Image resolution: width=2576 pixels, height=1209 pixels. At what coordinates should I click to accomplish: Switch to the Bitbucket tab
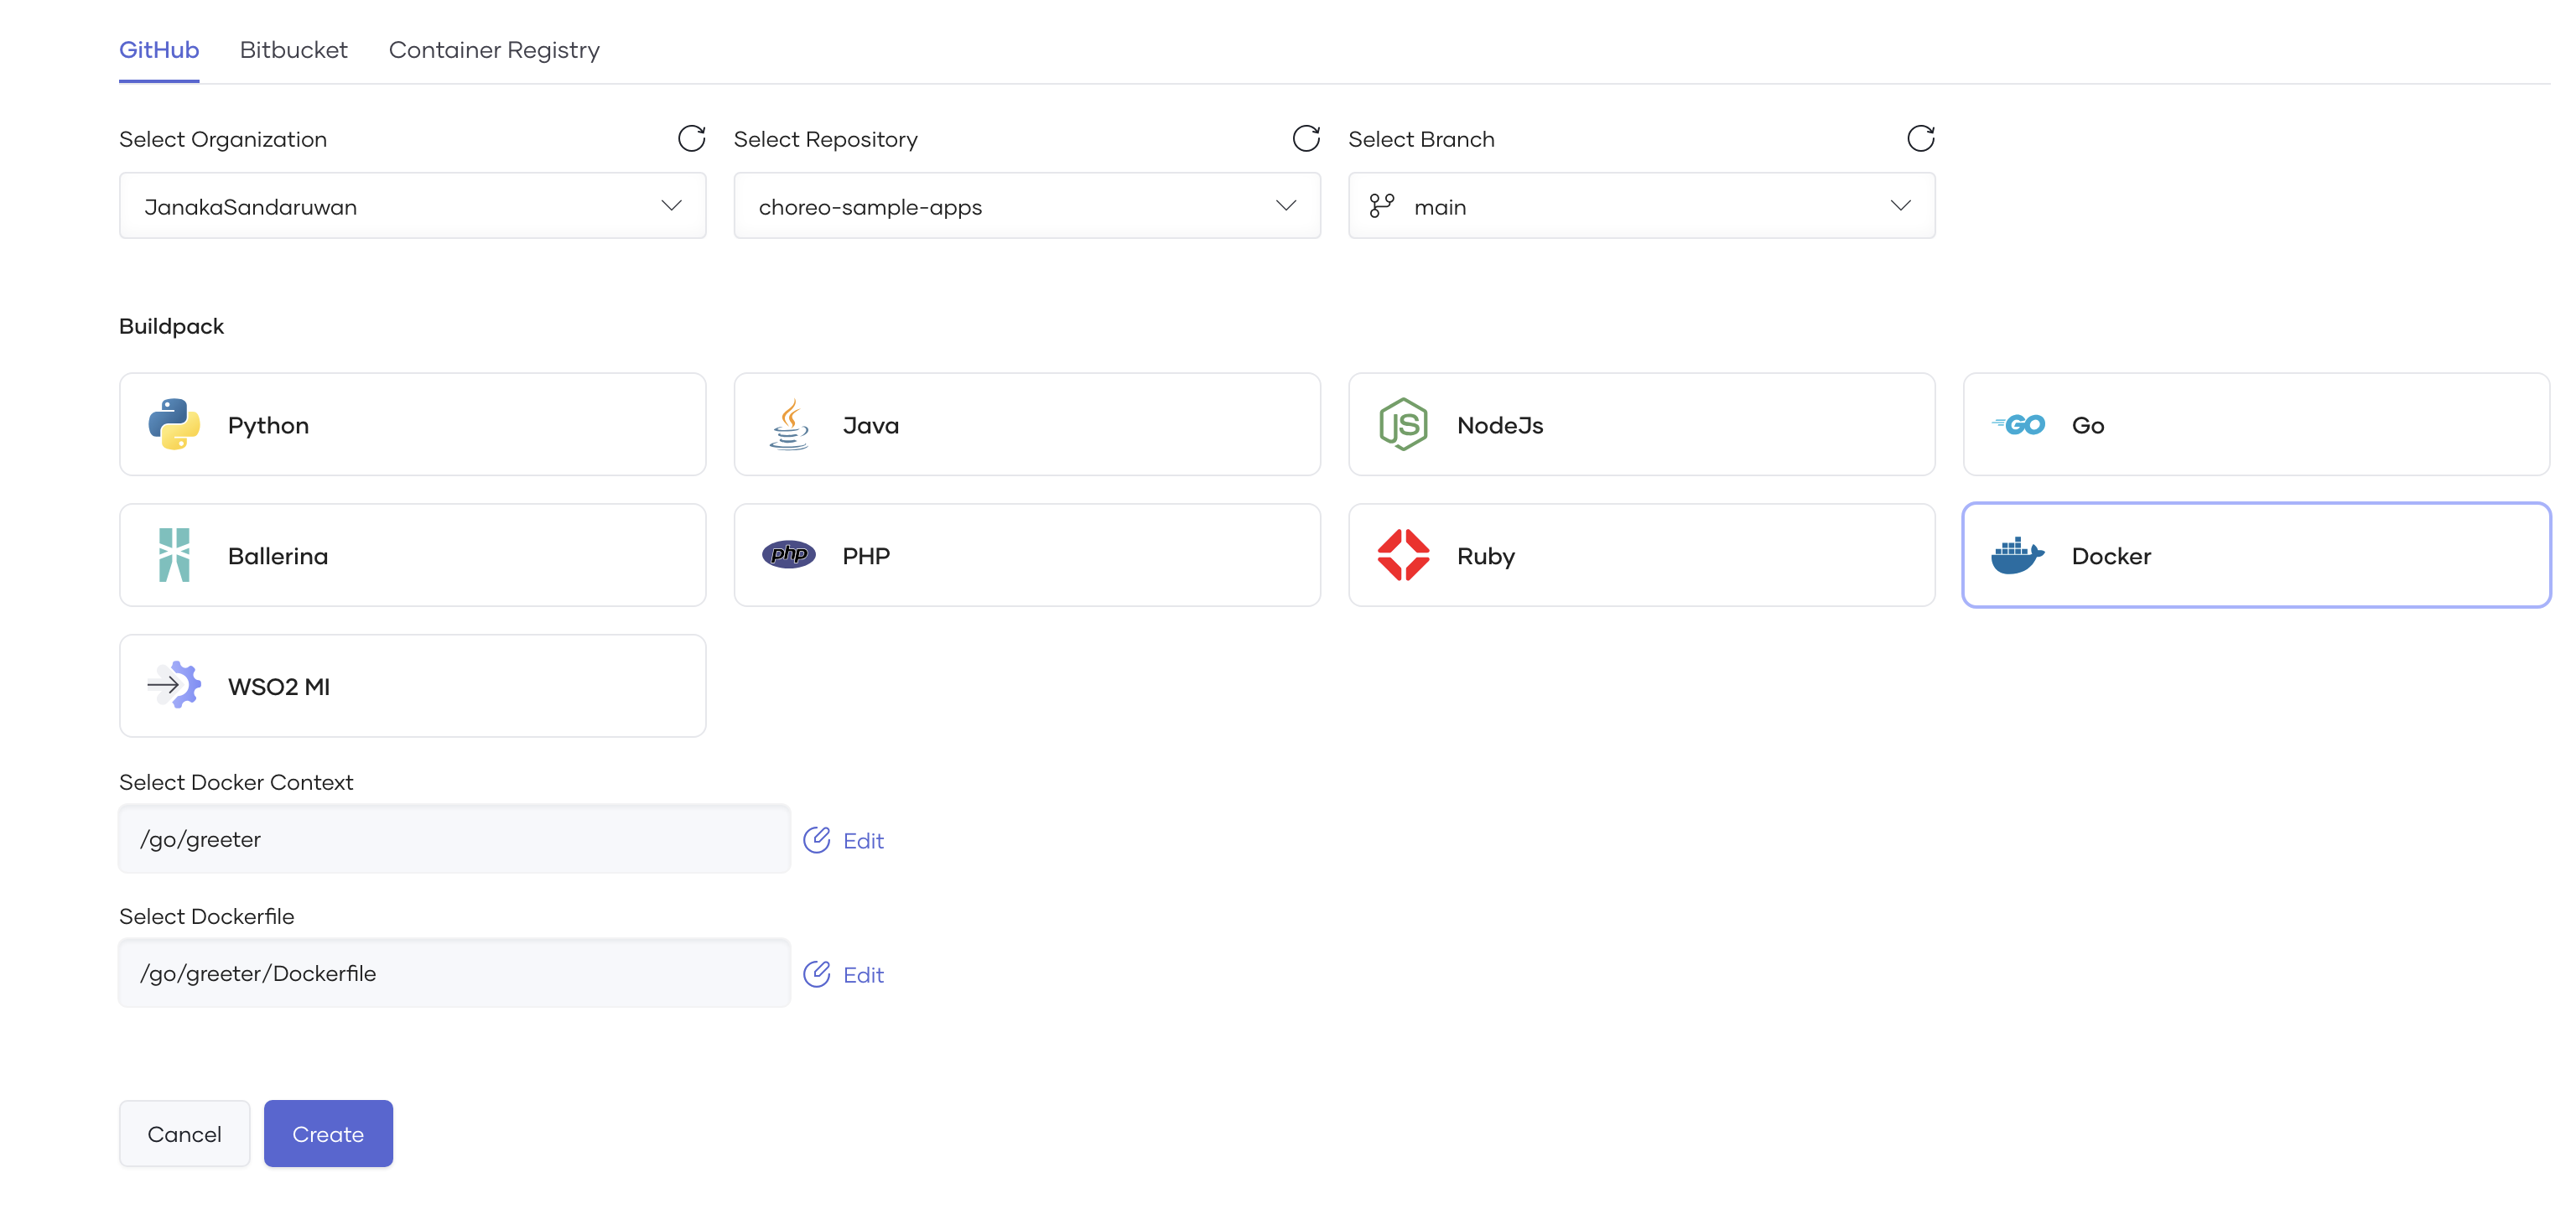point(293,50)
